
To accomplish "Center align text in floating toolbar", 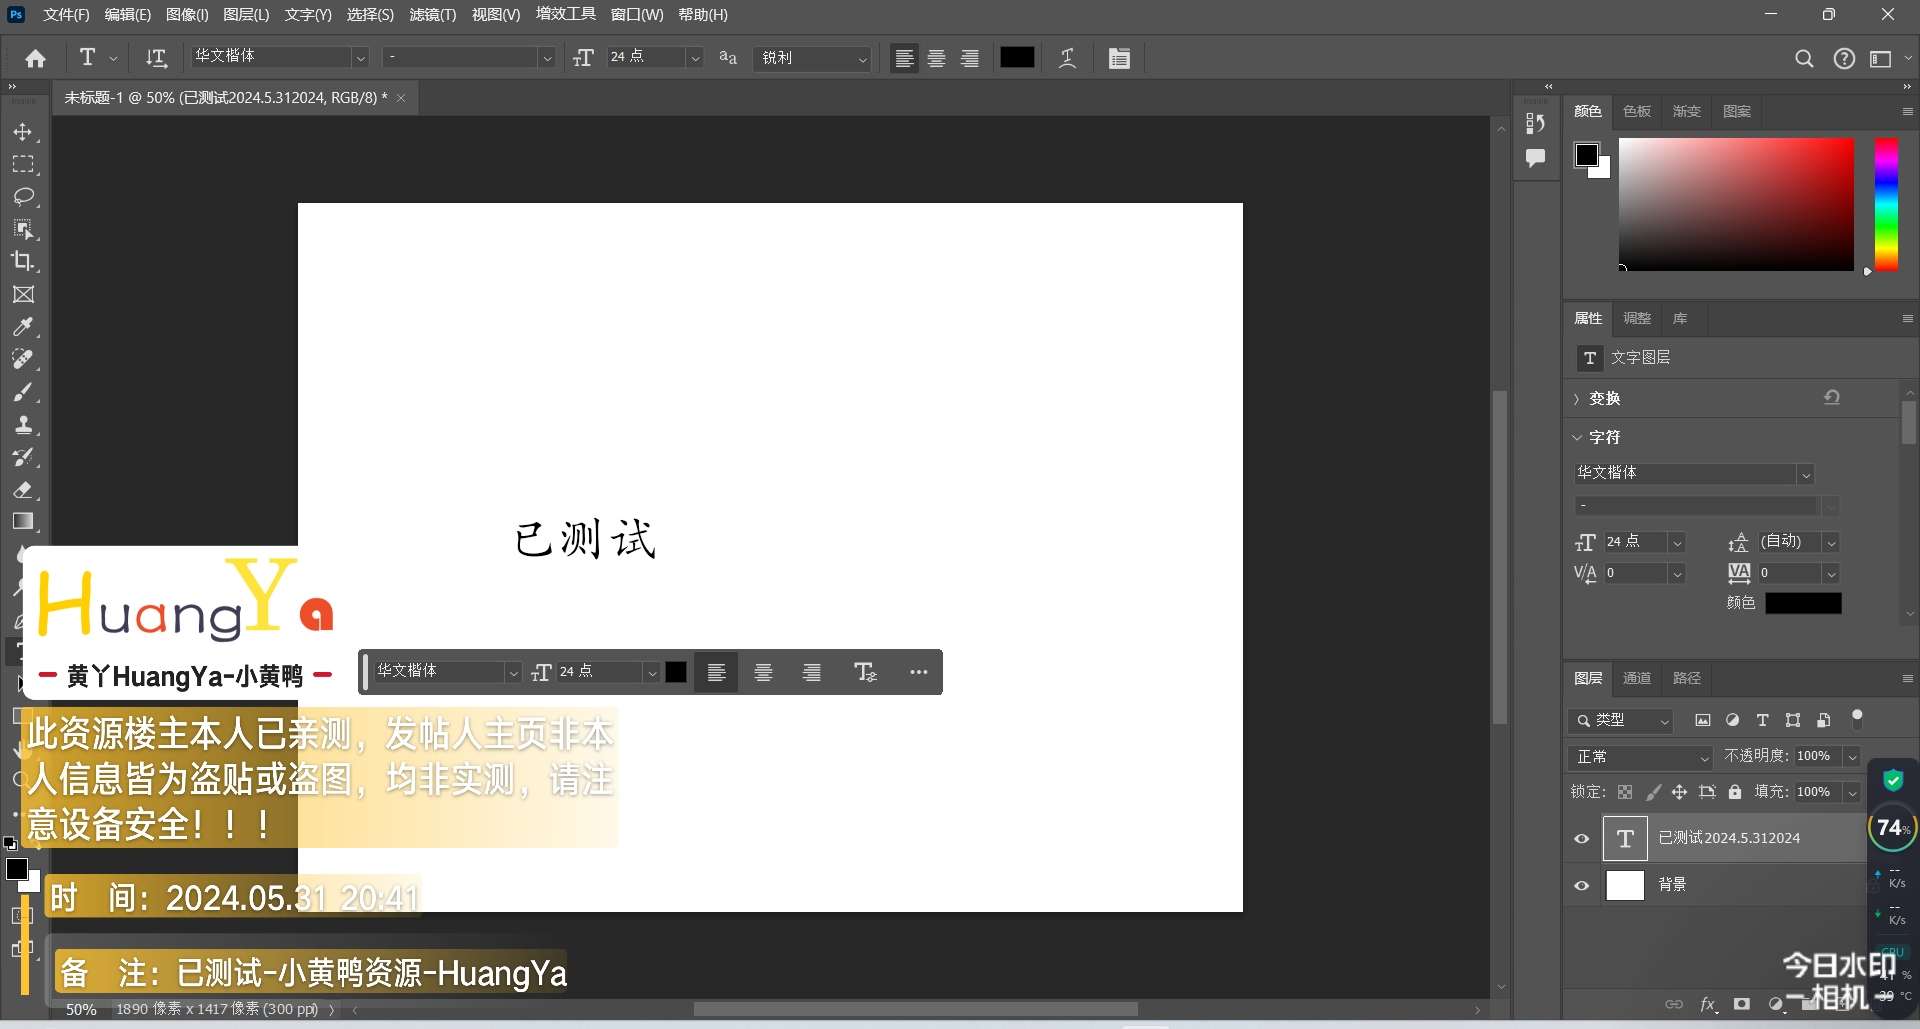I will click(x=763, y=672).
